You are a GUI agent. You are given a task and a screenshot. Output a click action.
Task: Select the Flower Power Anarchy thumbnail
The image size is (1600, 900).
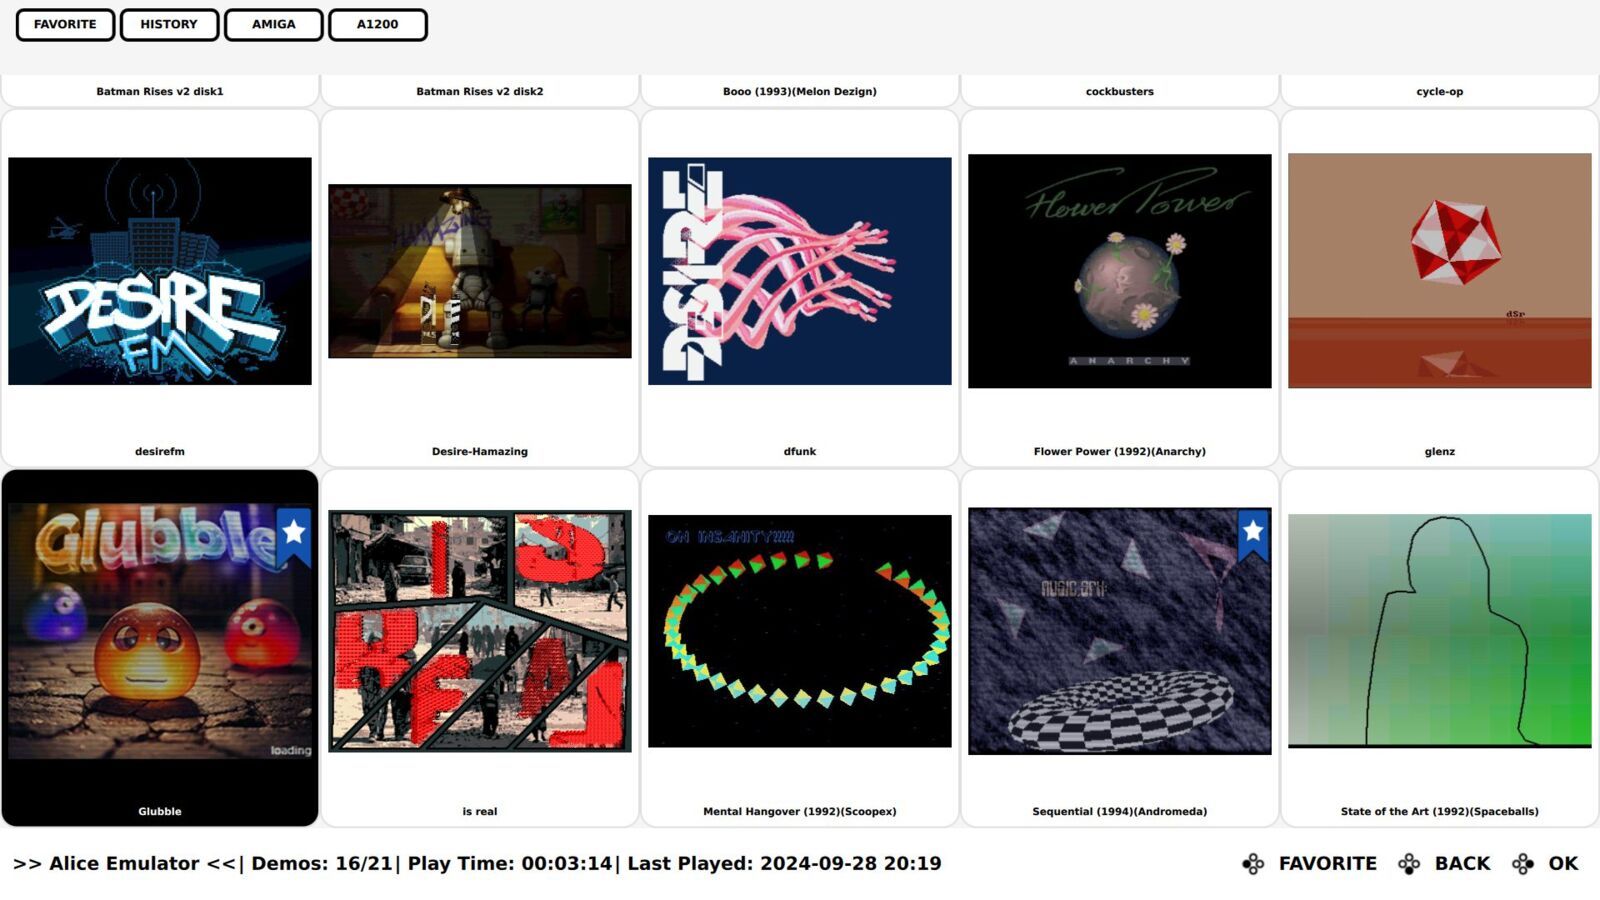(1120, 271)
